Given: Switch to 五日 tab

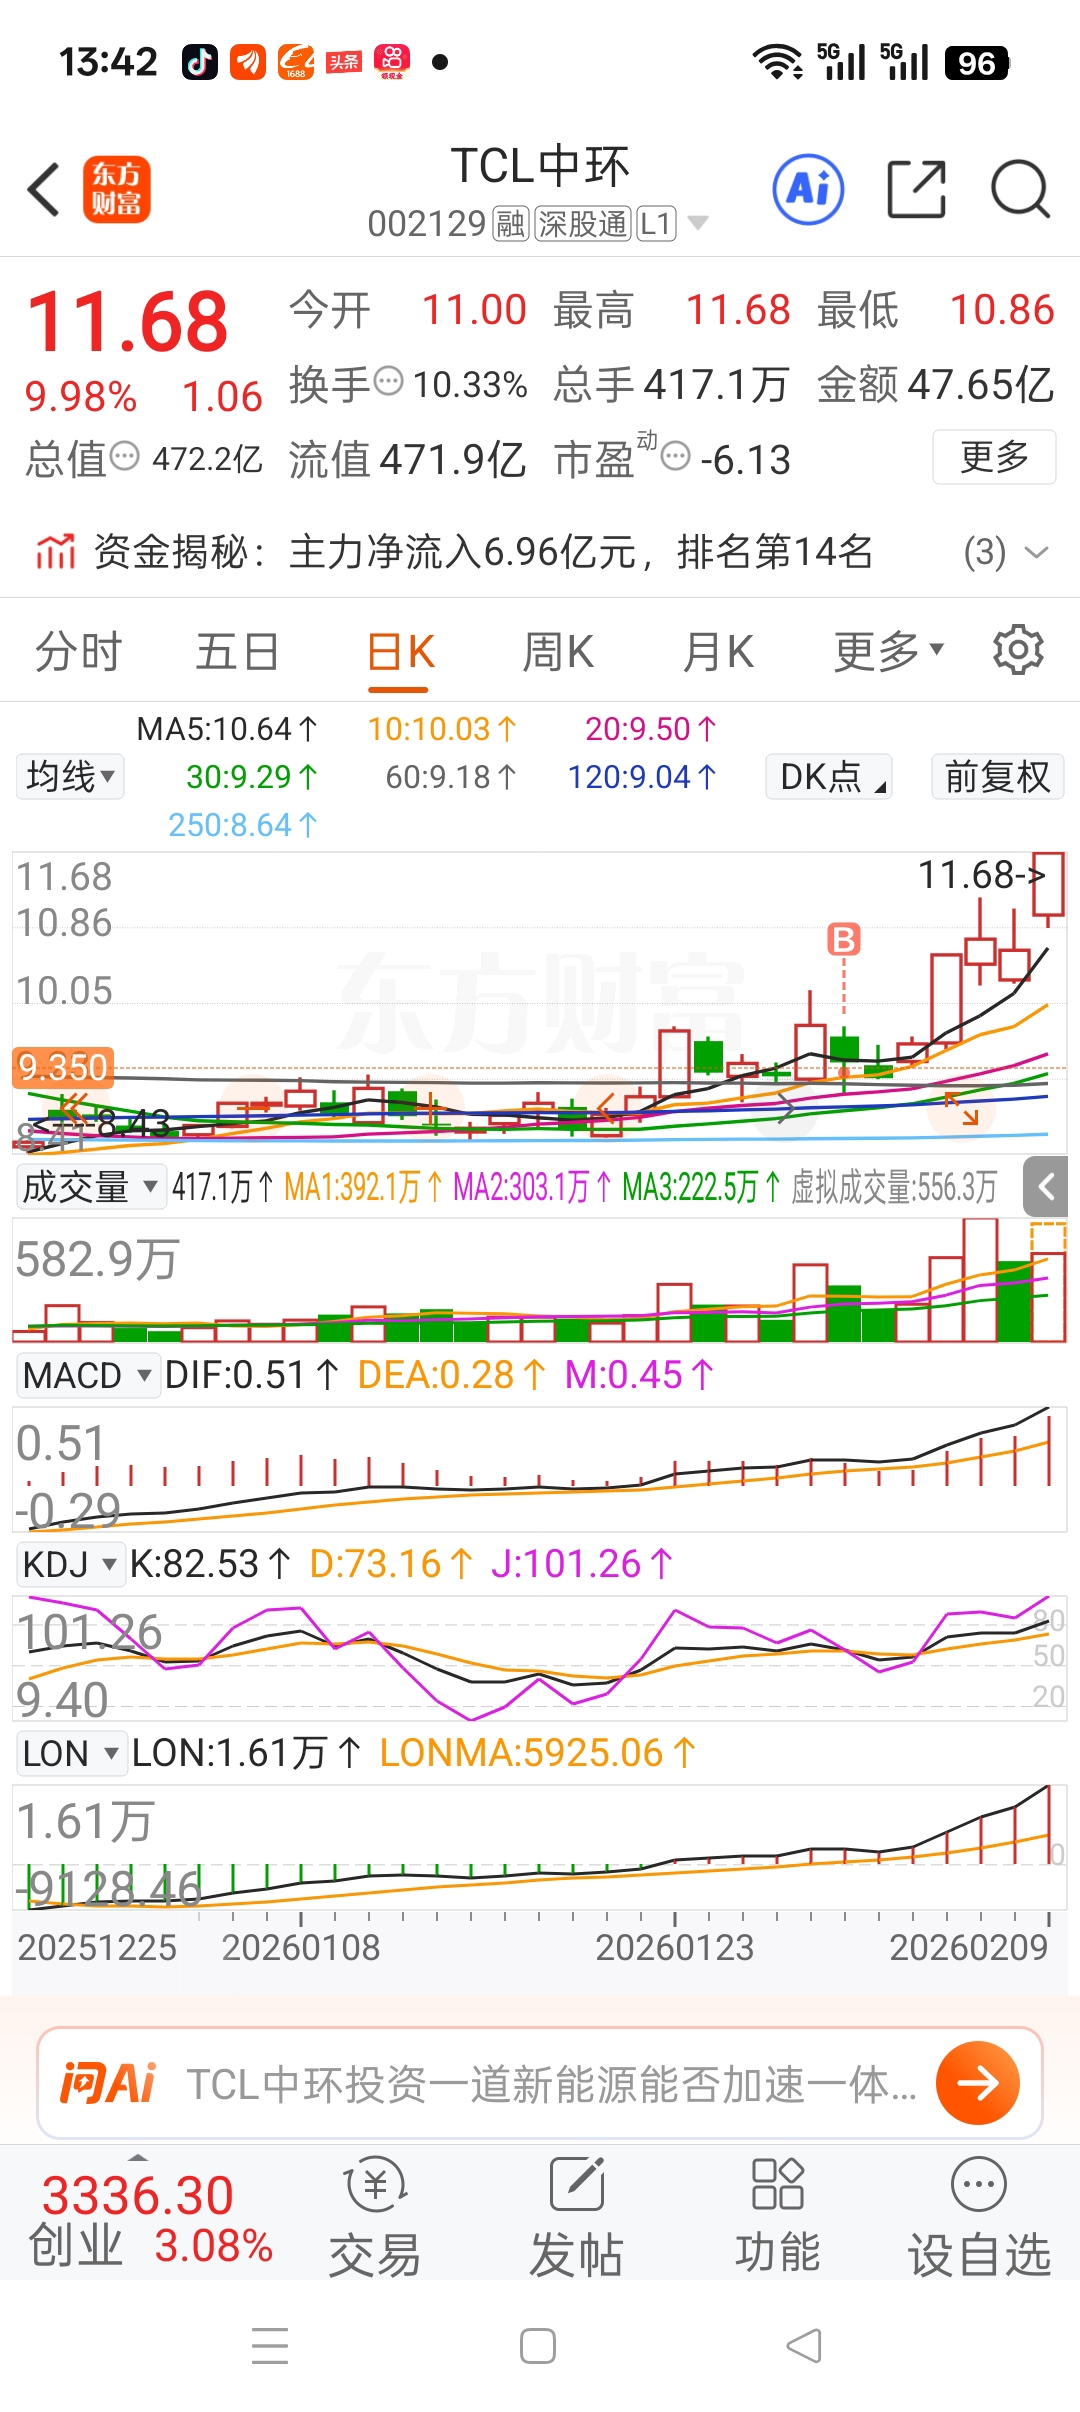Looking at the screenshot, I should click(238, 651).
